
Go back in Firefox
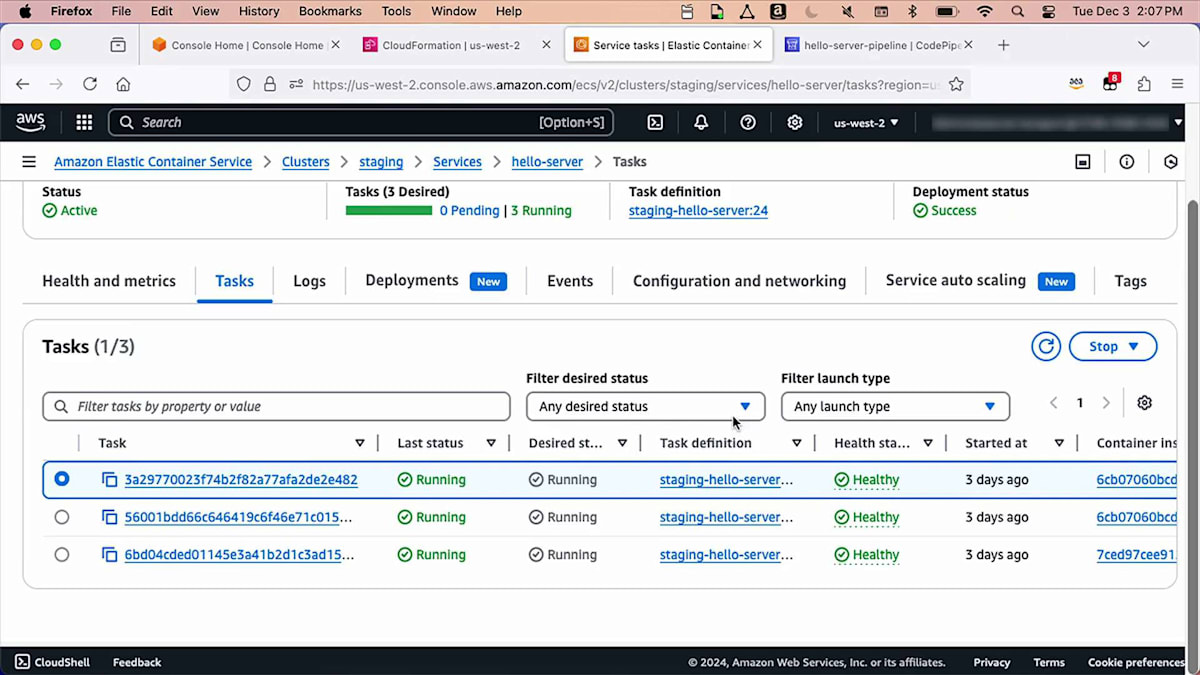[23, 85]
